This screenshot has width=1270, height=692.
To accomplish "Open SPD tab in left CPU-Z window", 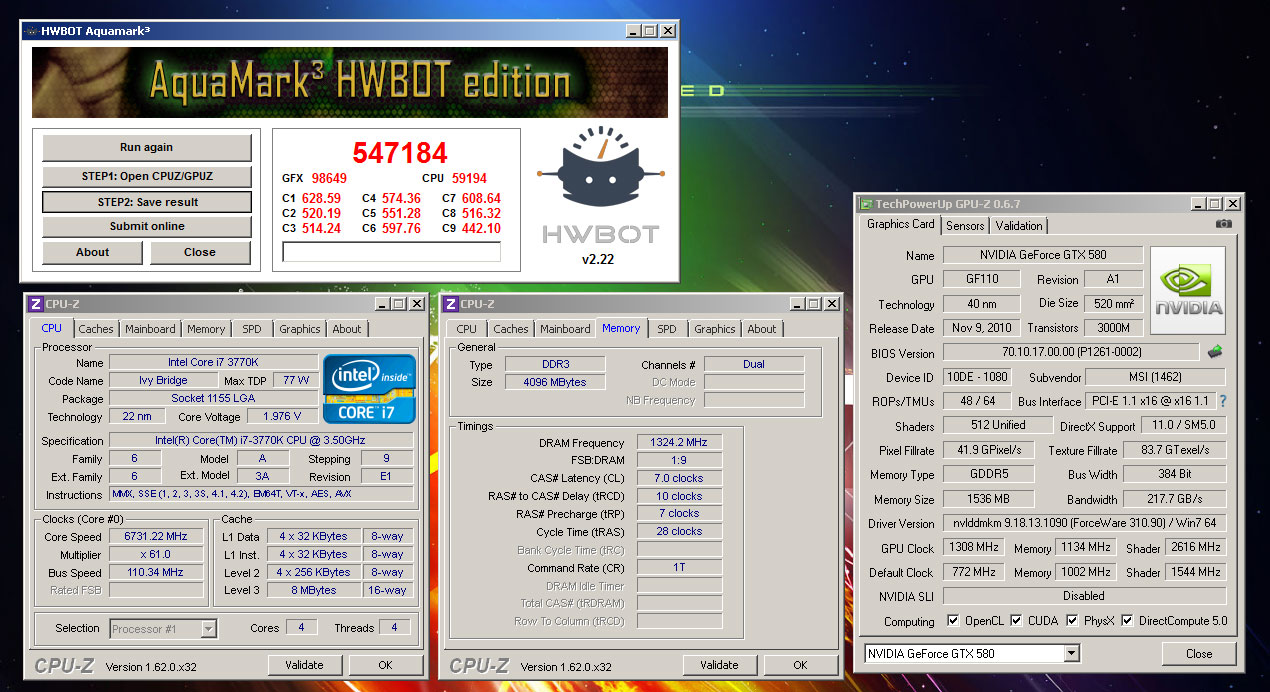I will tap(252, 329).
